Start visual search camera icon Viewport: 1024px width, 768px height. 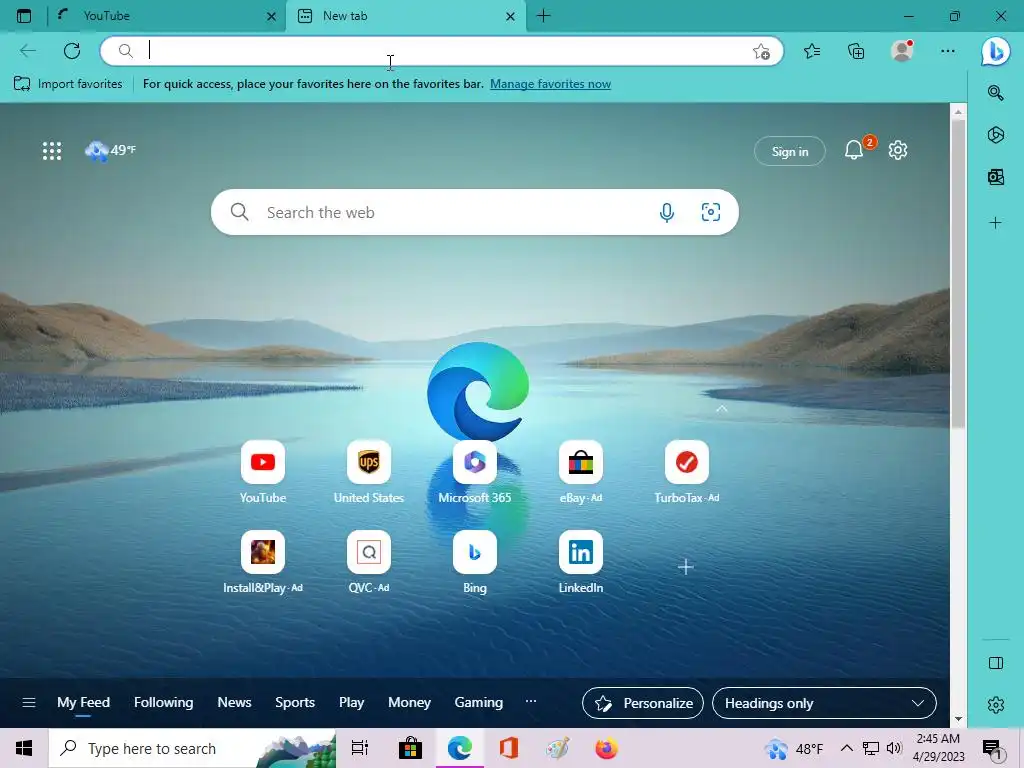tap(711, 212)
